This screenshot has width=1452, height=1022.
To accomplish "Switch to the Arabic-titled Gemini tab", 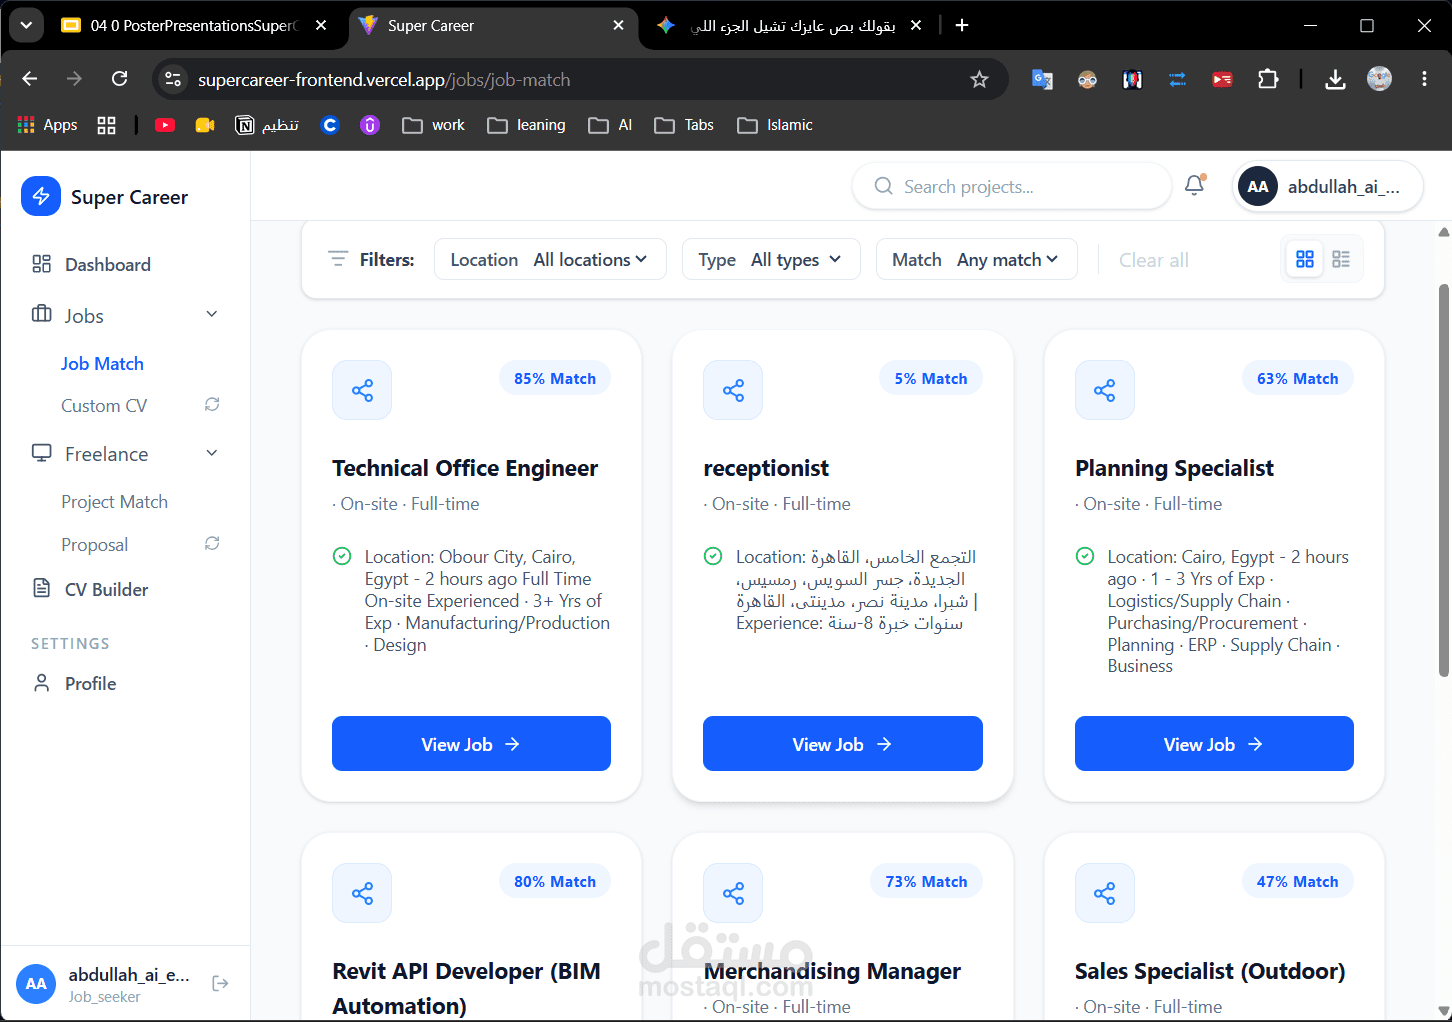I will [790, 25].
